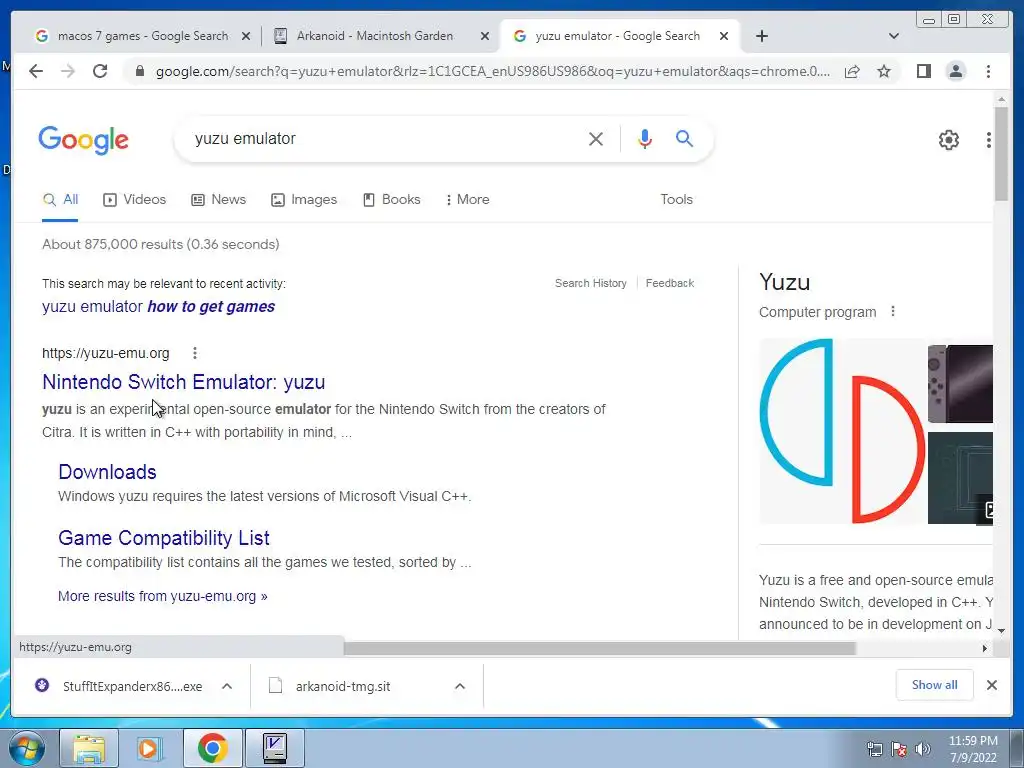
Task: Go back to the previous page
Action: 36,71
